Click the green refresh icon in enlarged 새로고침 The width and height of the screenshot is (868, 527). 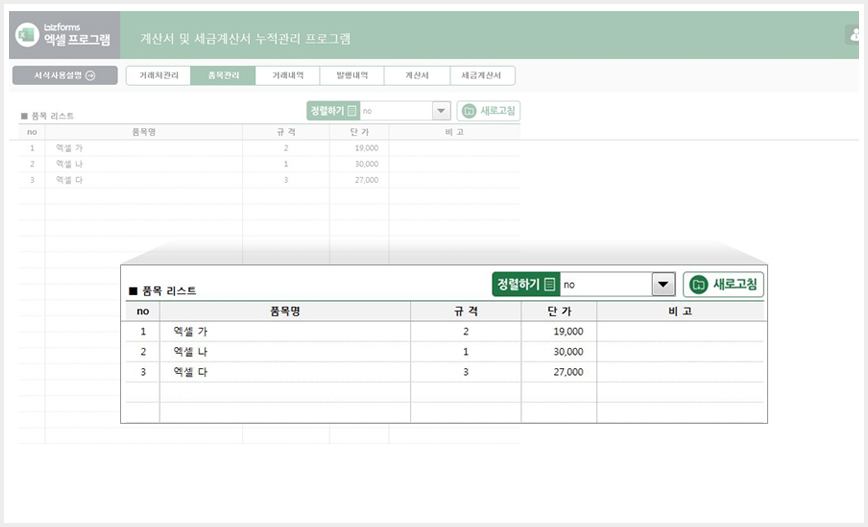point(699,285)
